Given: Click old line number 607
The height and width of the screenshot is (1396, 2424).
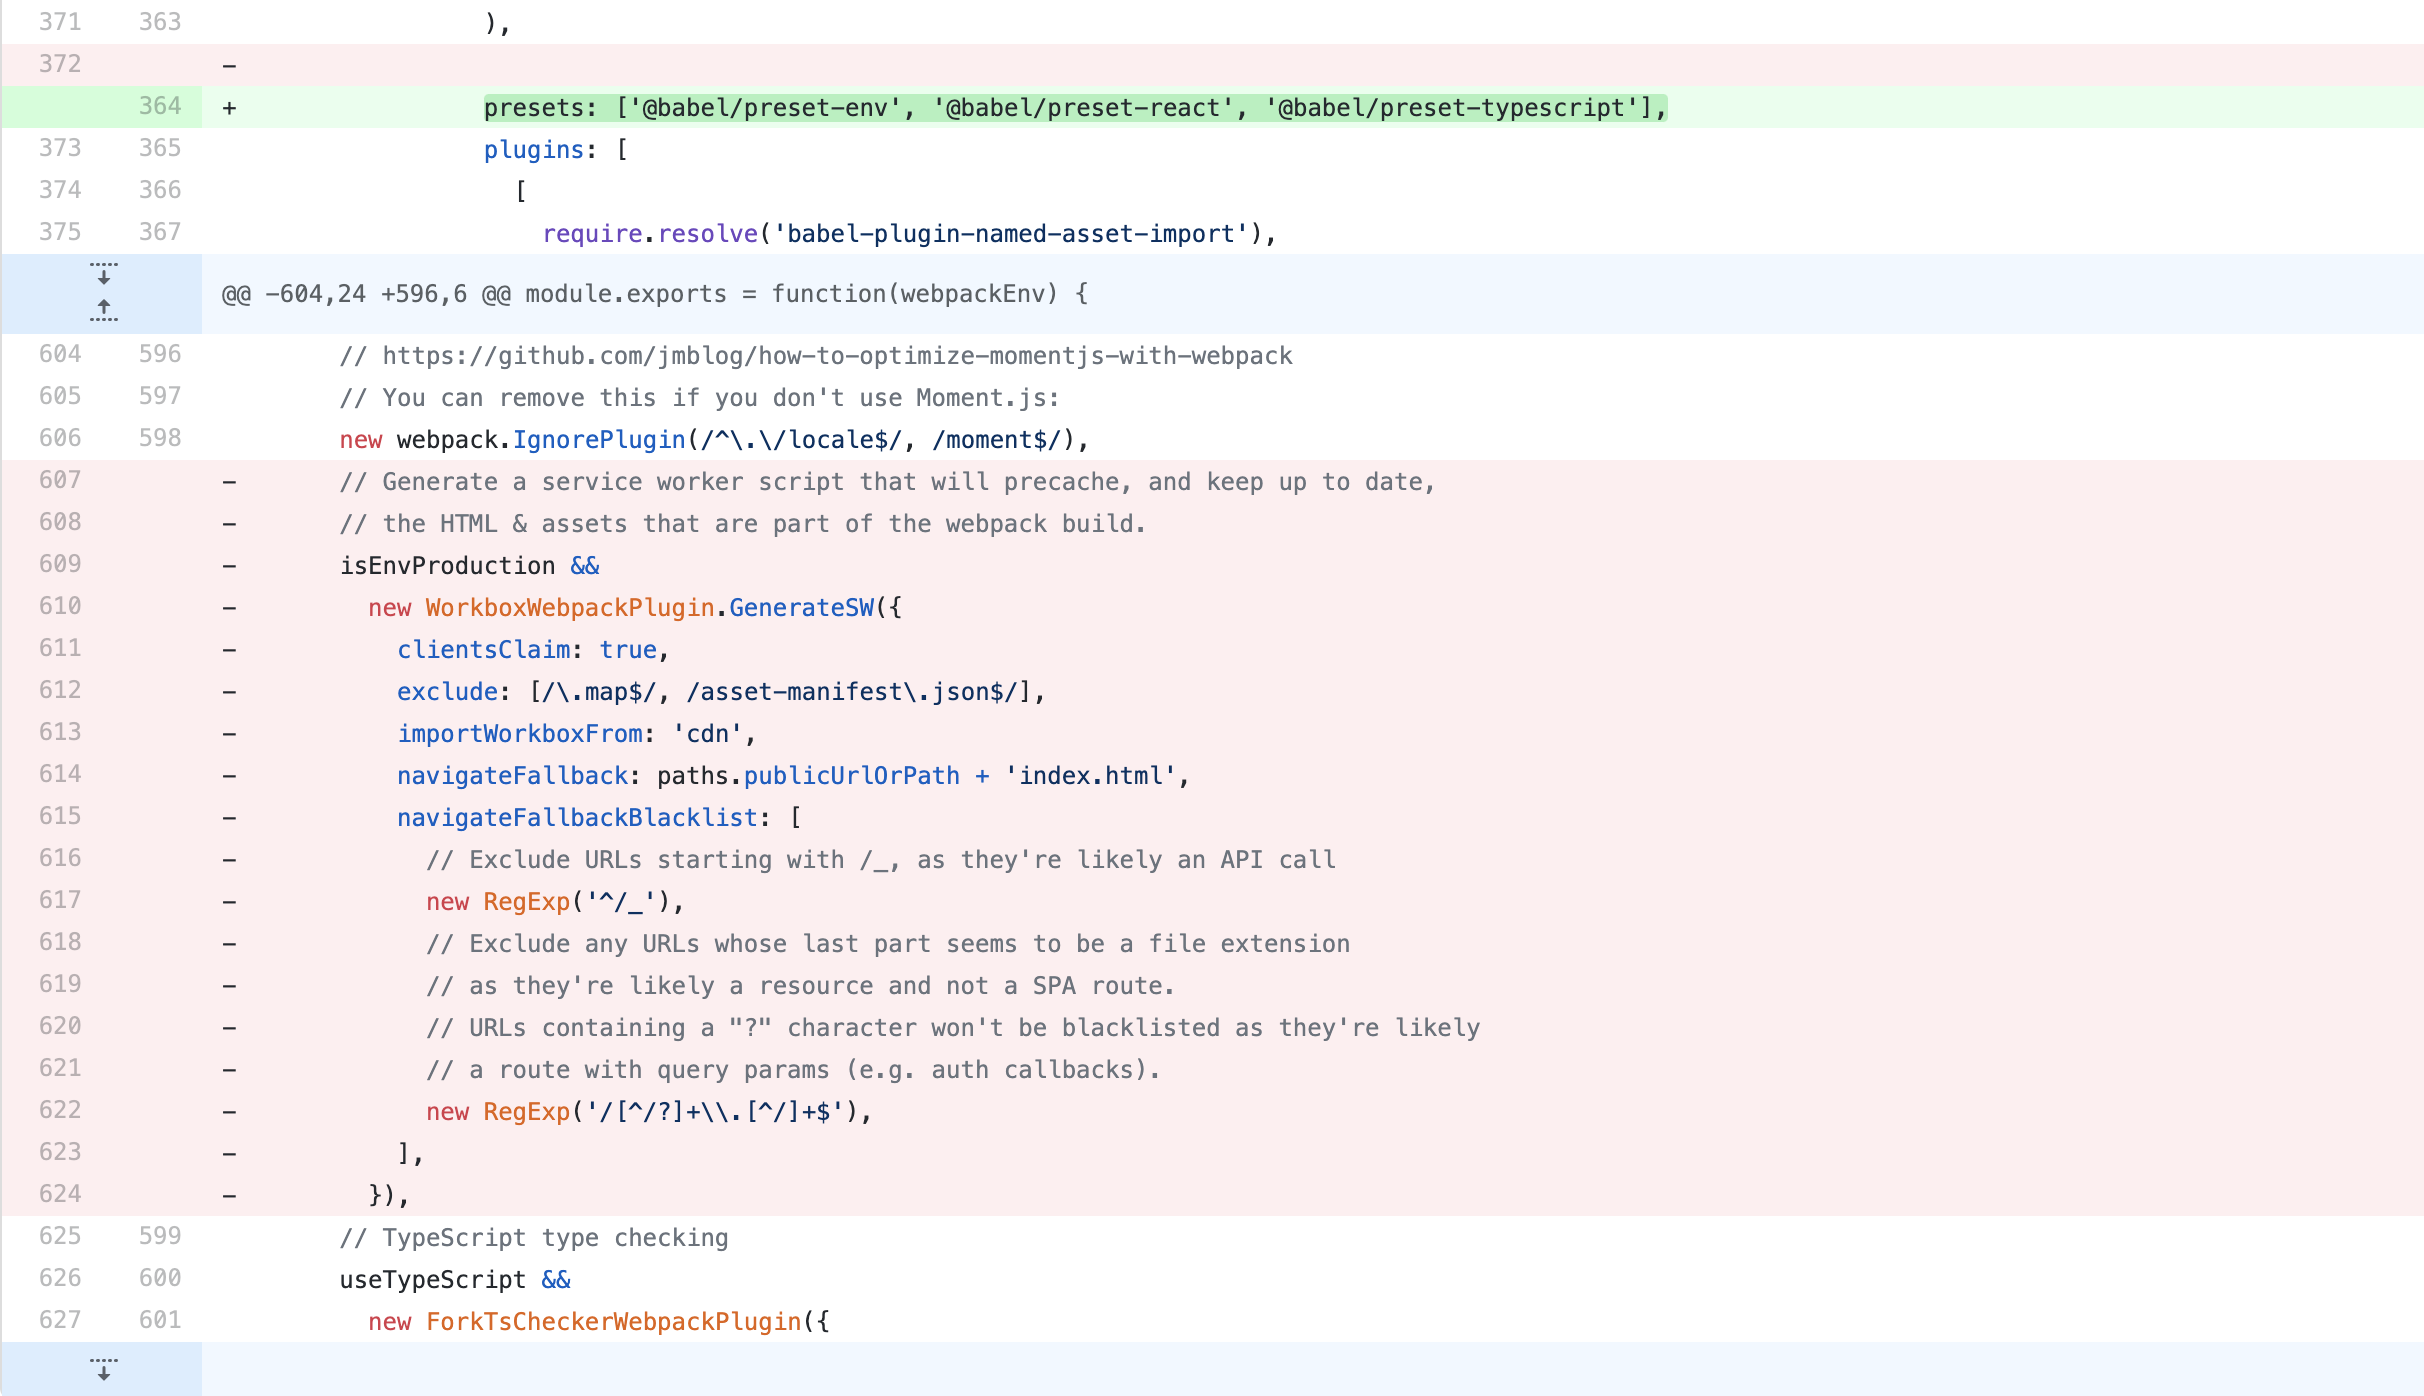Looking at the screenshot, I should pos(59,480).
